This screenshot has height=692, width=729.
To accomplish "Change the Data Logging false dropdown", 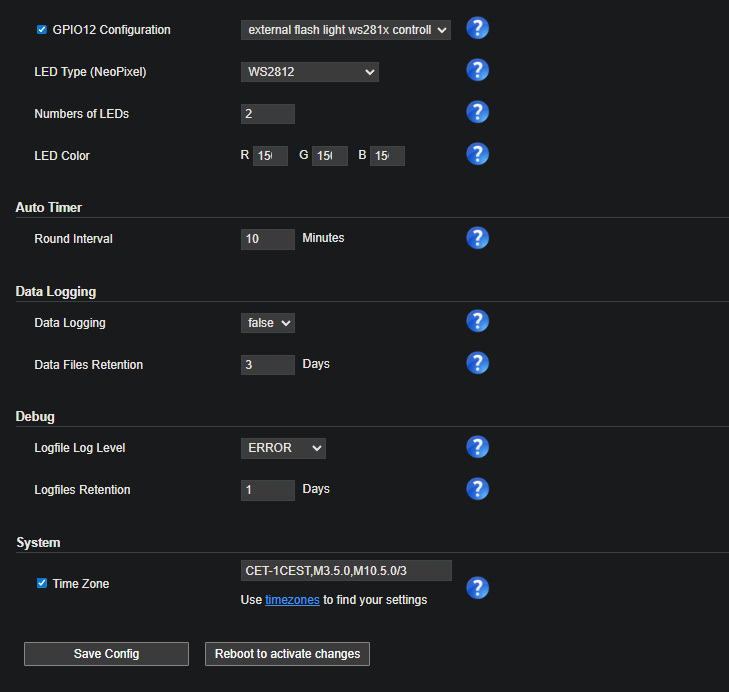I will [x=267, y=323].
